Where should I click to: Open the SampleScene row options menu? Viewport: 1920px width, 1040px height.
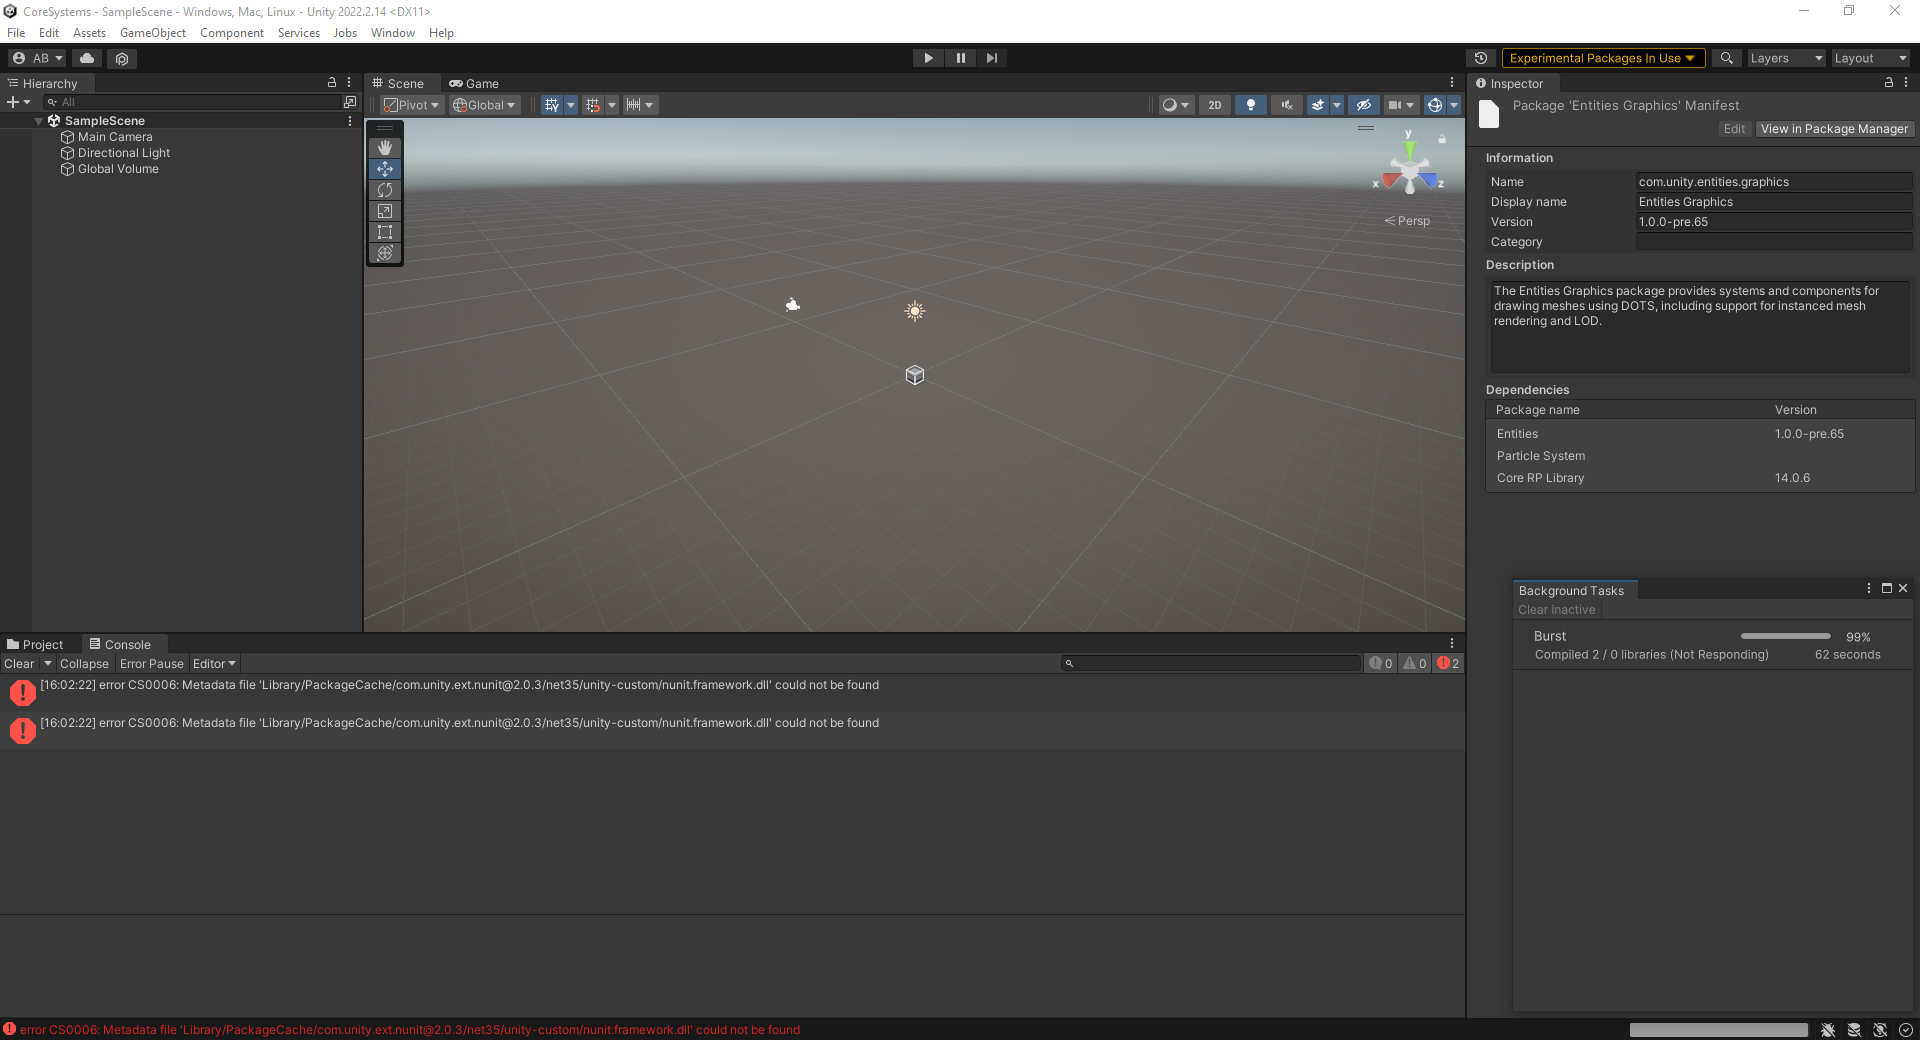click(x=350, y=121)
